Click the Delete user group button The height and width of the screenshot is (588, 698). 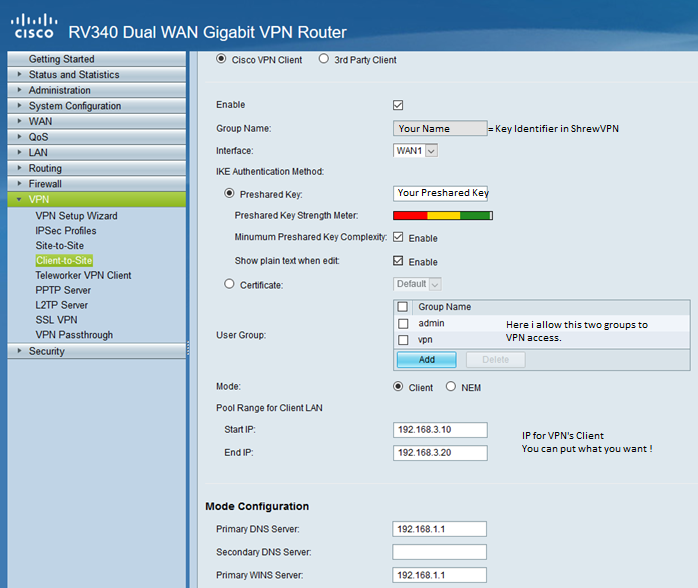point(495,360)
